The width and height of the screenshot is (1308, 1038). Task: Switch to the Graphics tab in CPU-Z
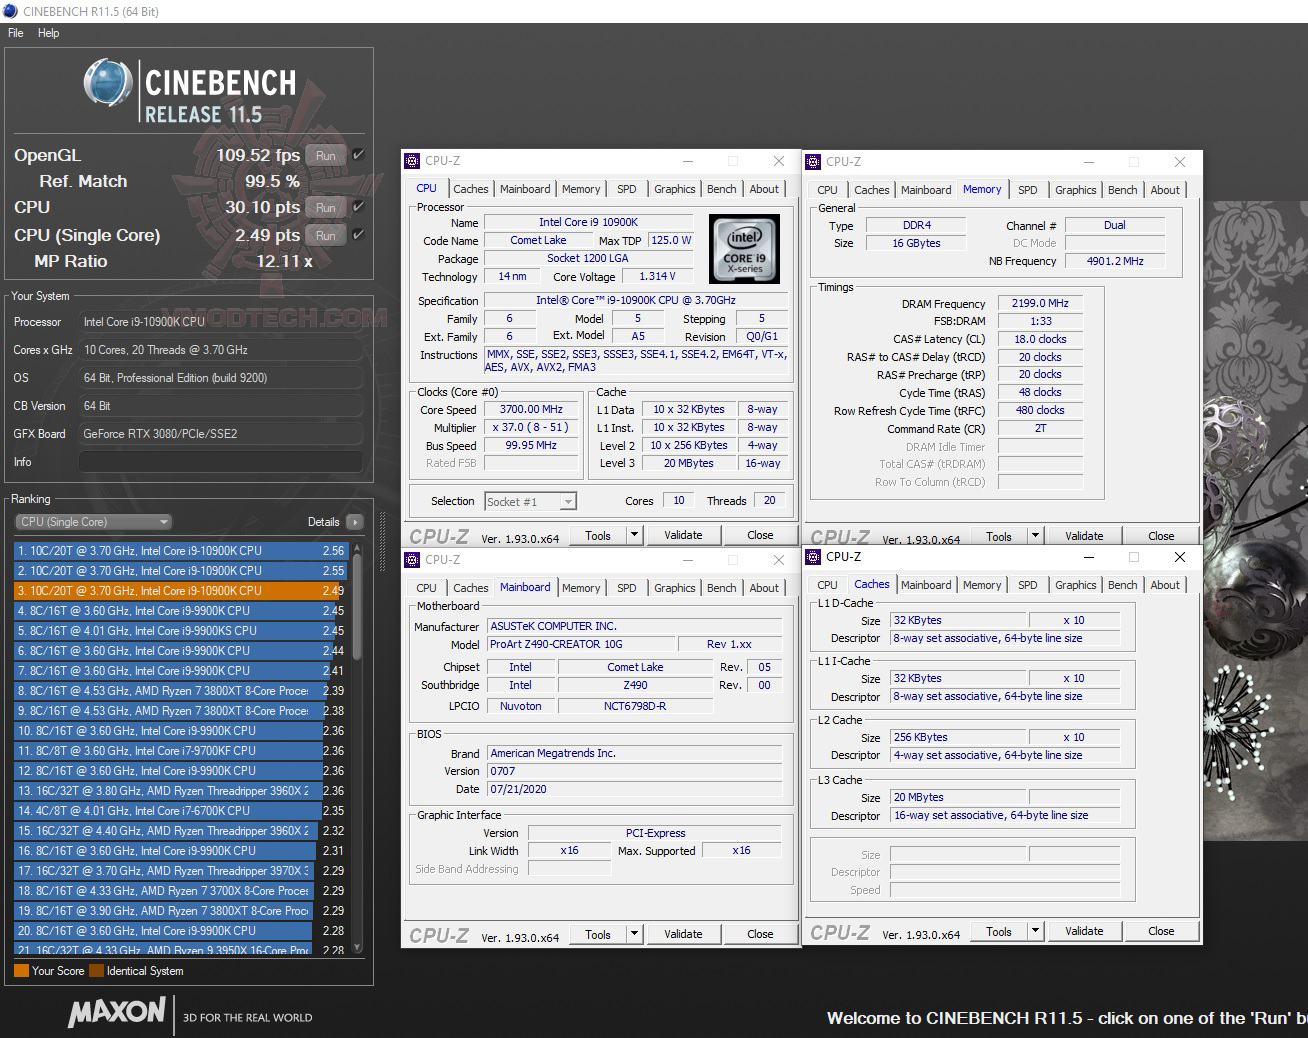[674, 188]
